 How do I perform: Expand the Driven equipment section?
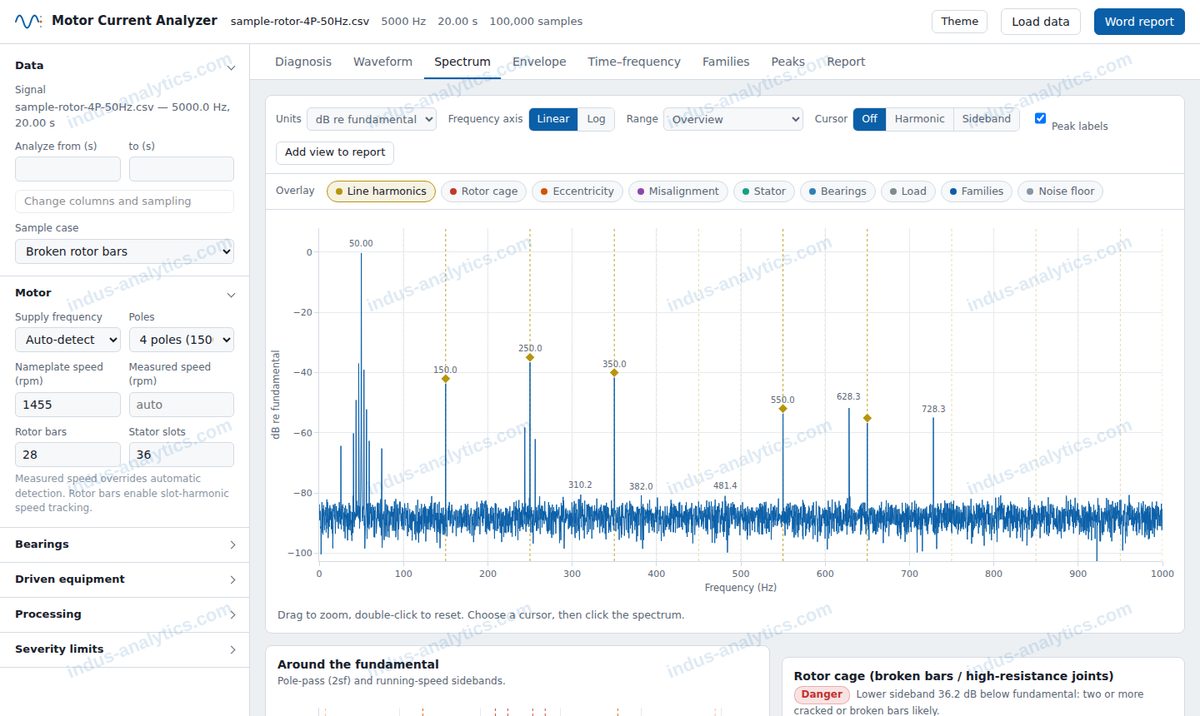(124, 580)
